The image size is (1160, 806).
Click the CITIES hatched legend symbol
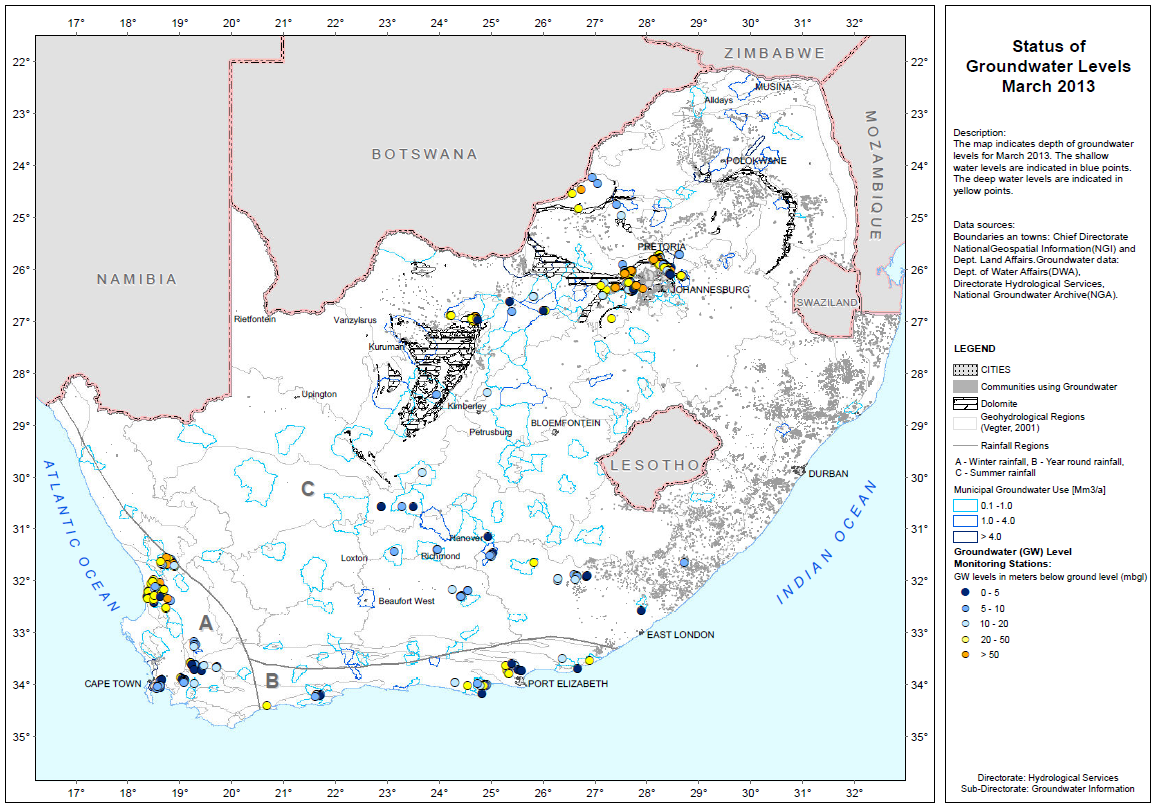click(966, 370)
